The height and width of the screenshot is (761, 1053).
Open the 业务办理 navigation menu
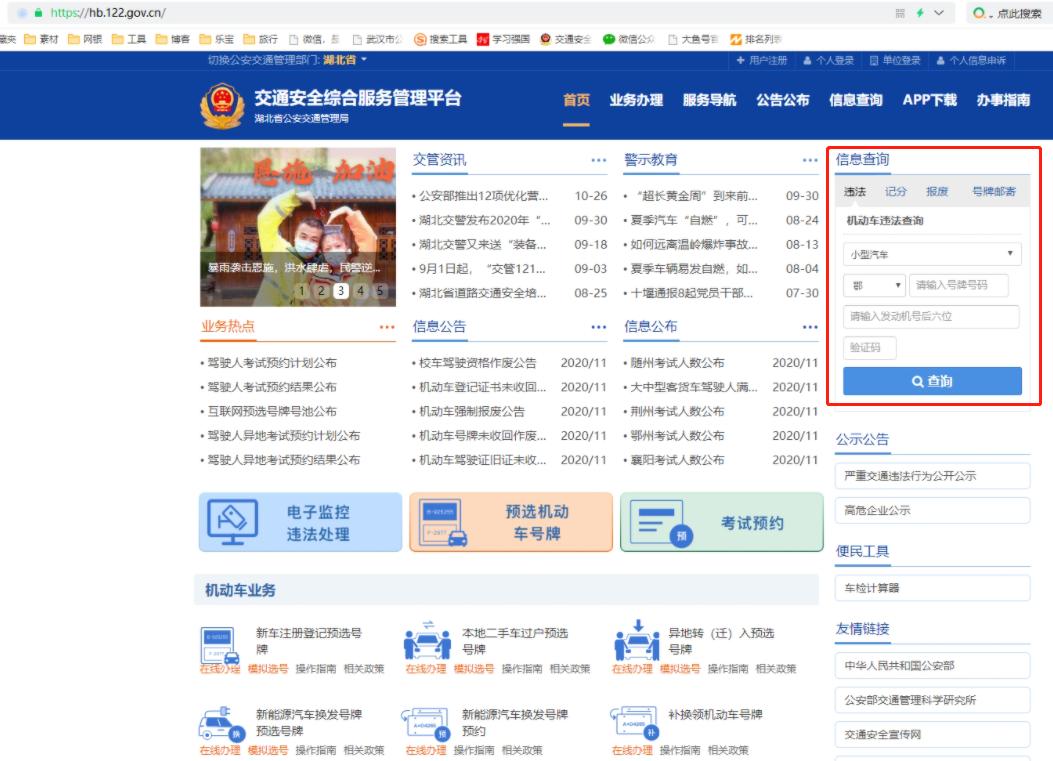coord(636,100)
